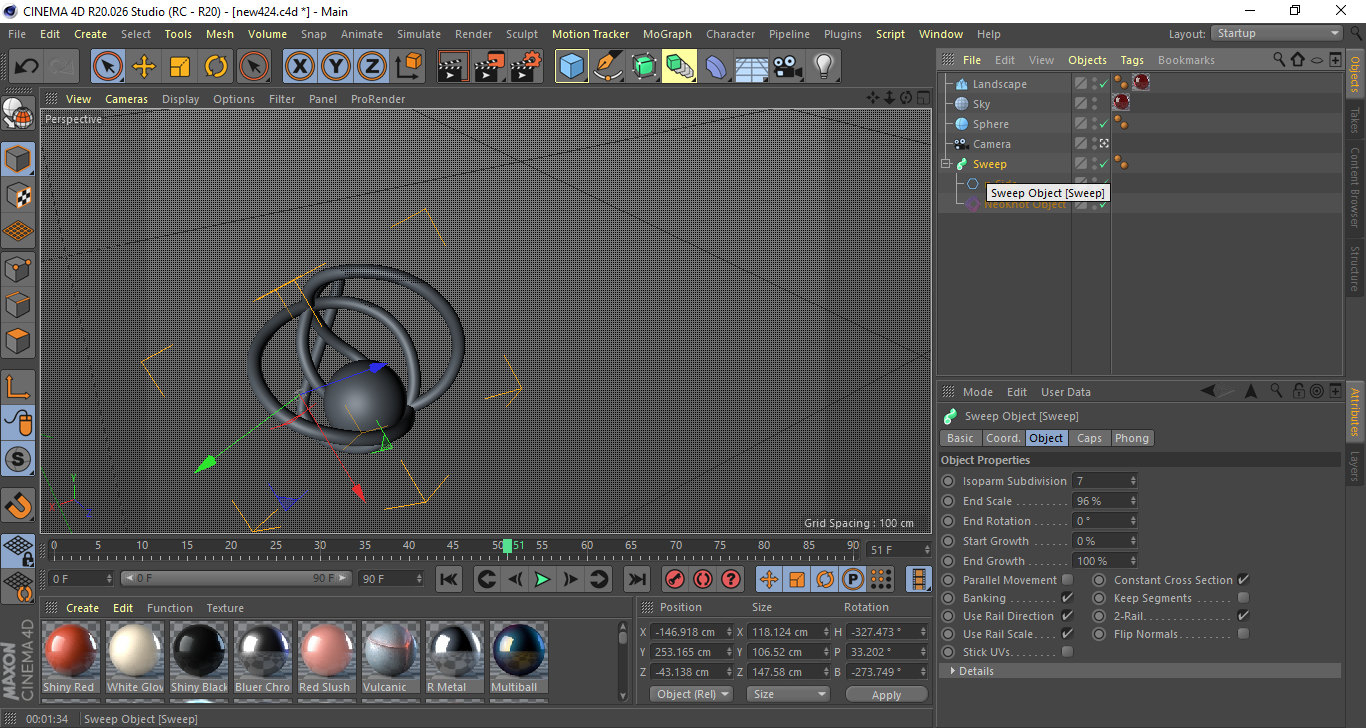Toggle 2-Rail checkbox
Screen dimensions: 1366x728
pos(1243,616)
